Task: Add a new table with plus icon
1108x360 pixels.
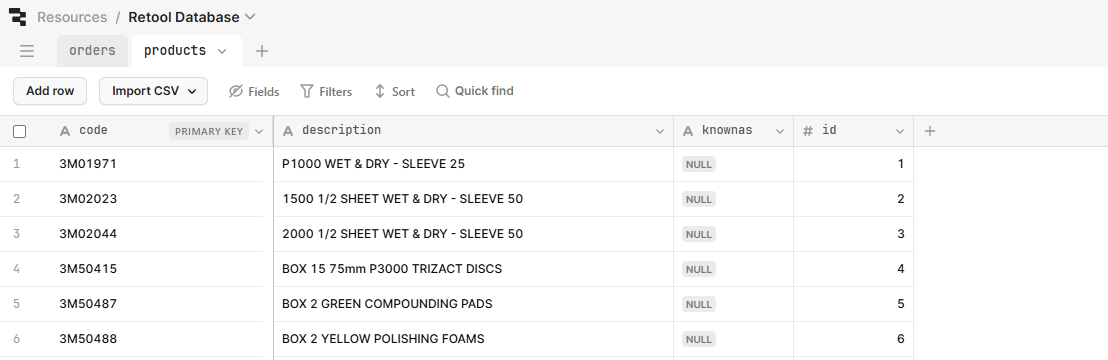Action: [x=261, y=51]
